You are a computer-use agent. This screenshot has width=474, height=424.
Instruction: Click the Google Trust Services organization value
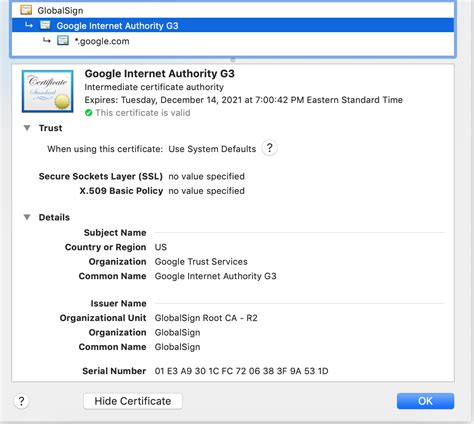[x=201, y=262]
